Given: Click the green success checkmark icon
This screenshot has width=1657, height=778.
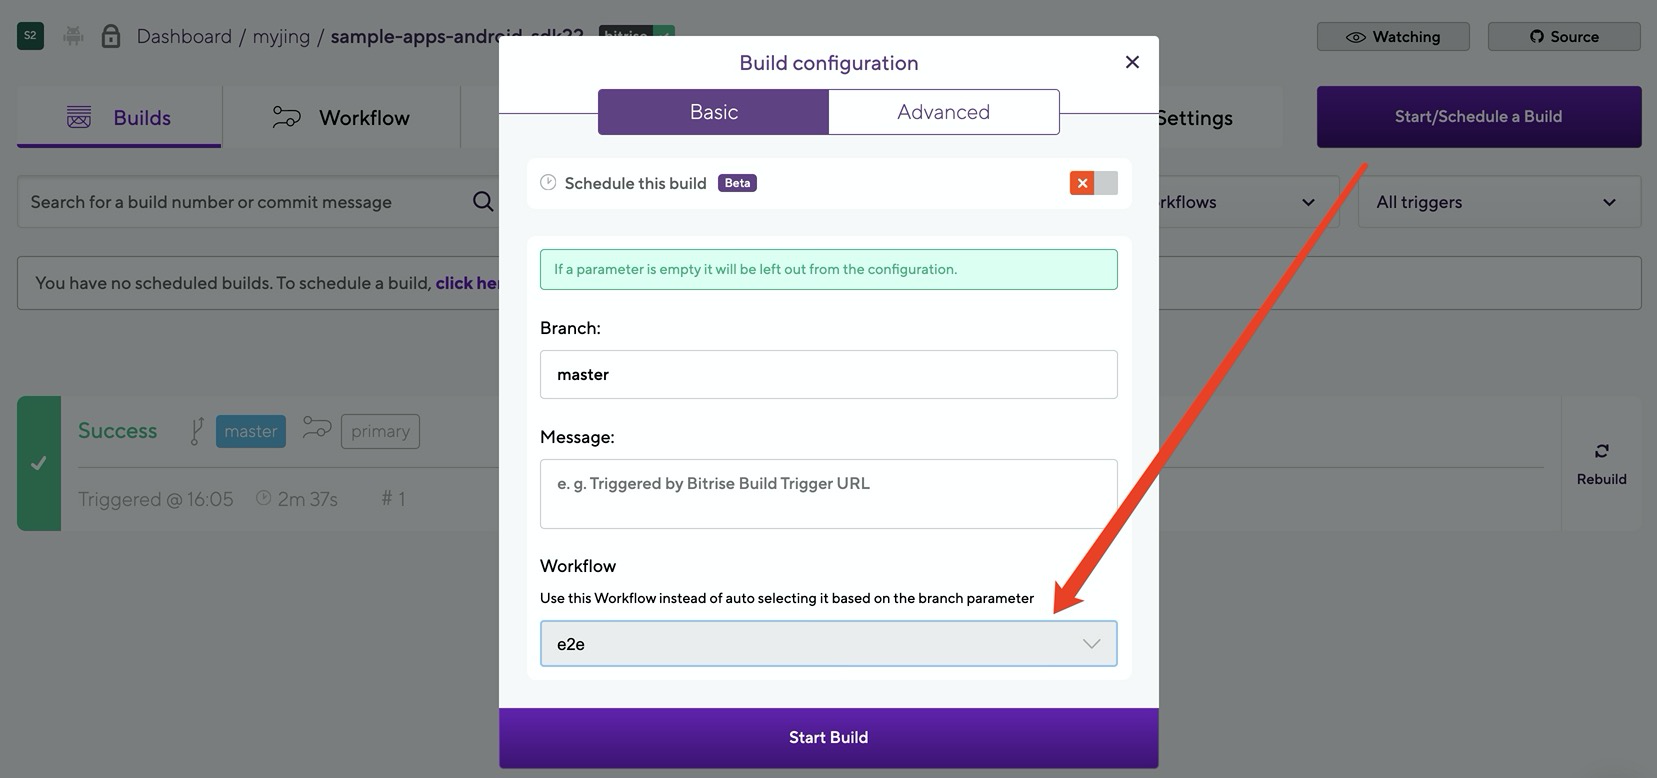Looking at the screenshot, I should click(39, 463).
